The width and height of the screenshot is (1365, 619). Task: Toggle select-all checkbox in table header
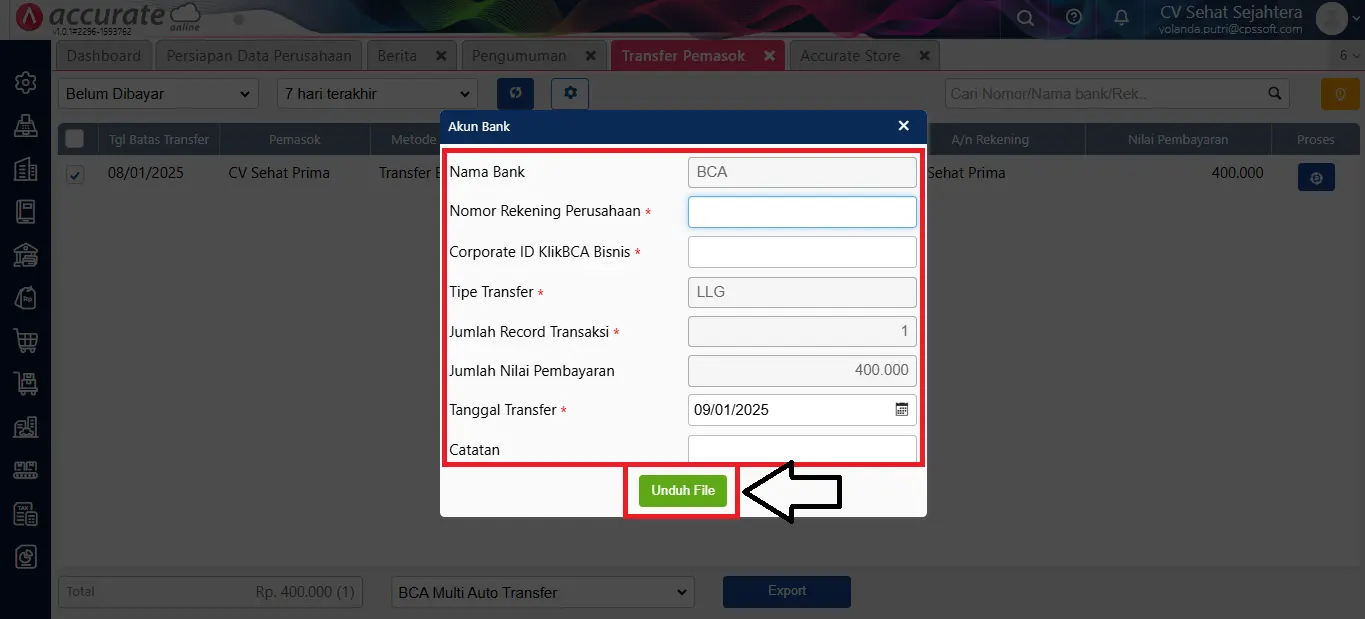pyautogui.click(x=75, y=139)
